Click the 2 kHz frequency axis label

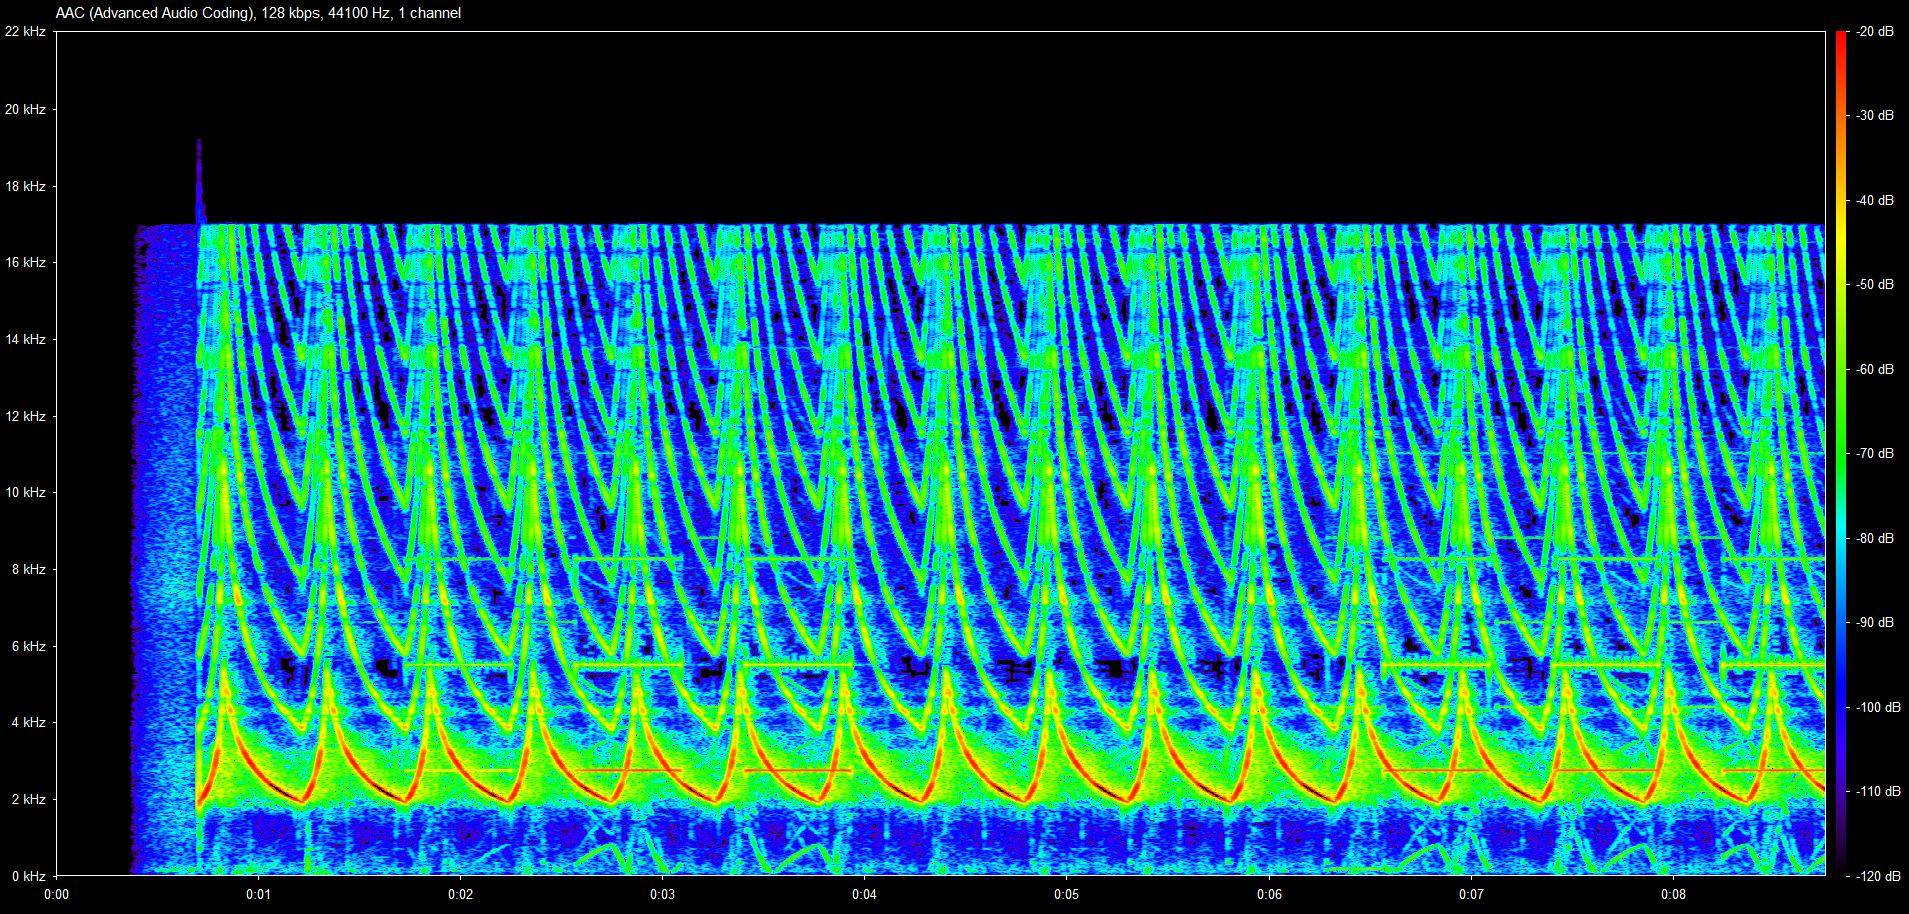point(29,799)
